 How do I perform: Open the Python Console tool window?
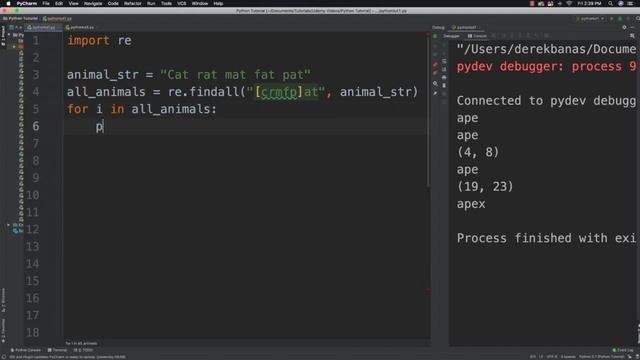click(x=26, y=350)
